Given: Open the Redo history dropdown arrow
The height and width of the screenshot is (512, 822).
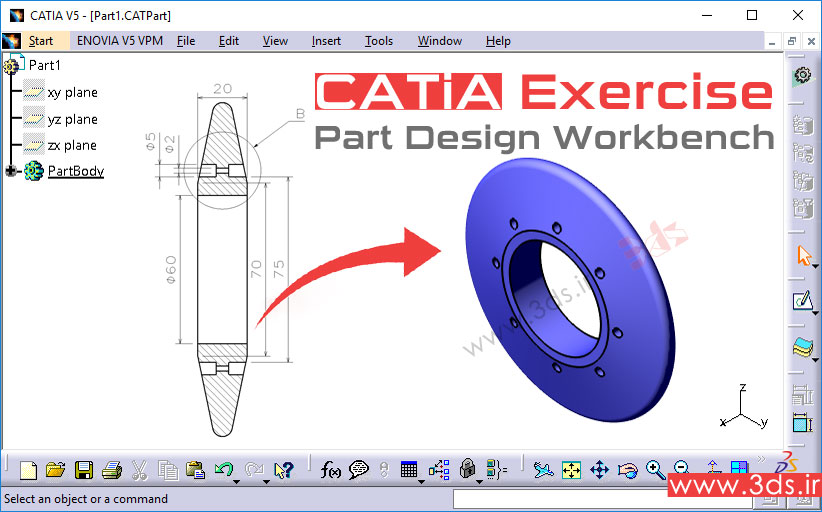Looking at the screenshot, I should (266, 481).
